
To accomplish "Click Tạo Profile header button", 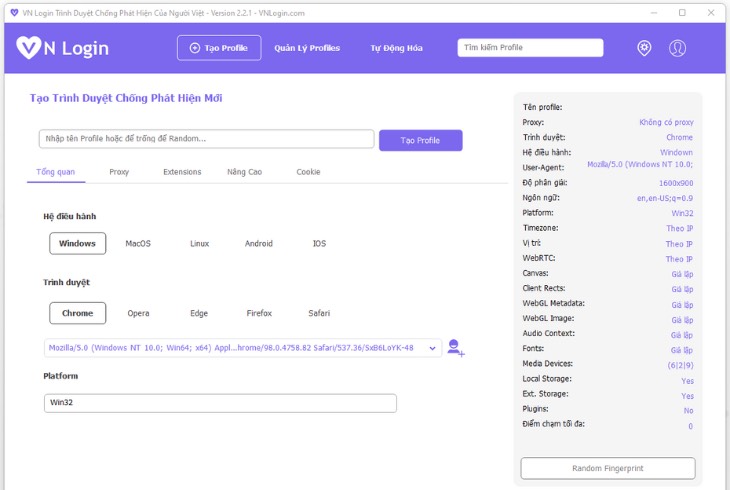I will 219,48.
